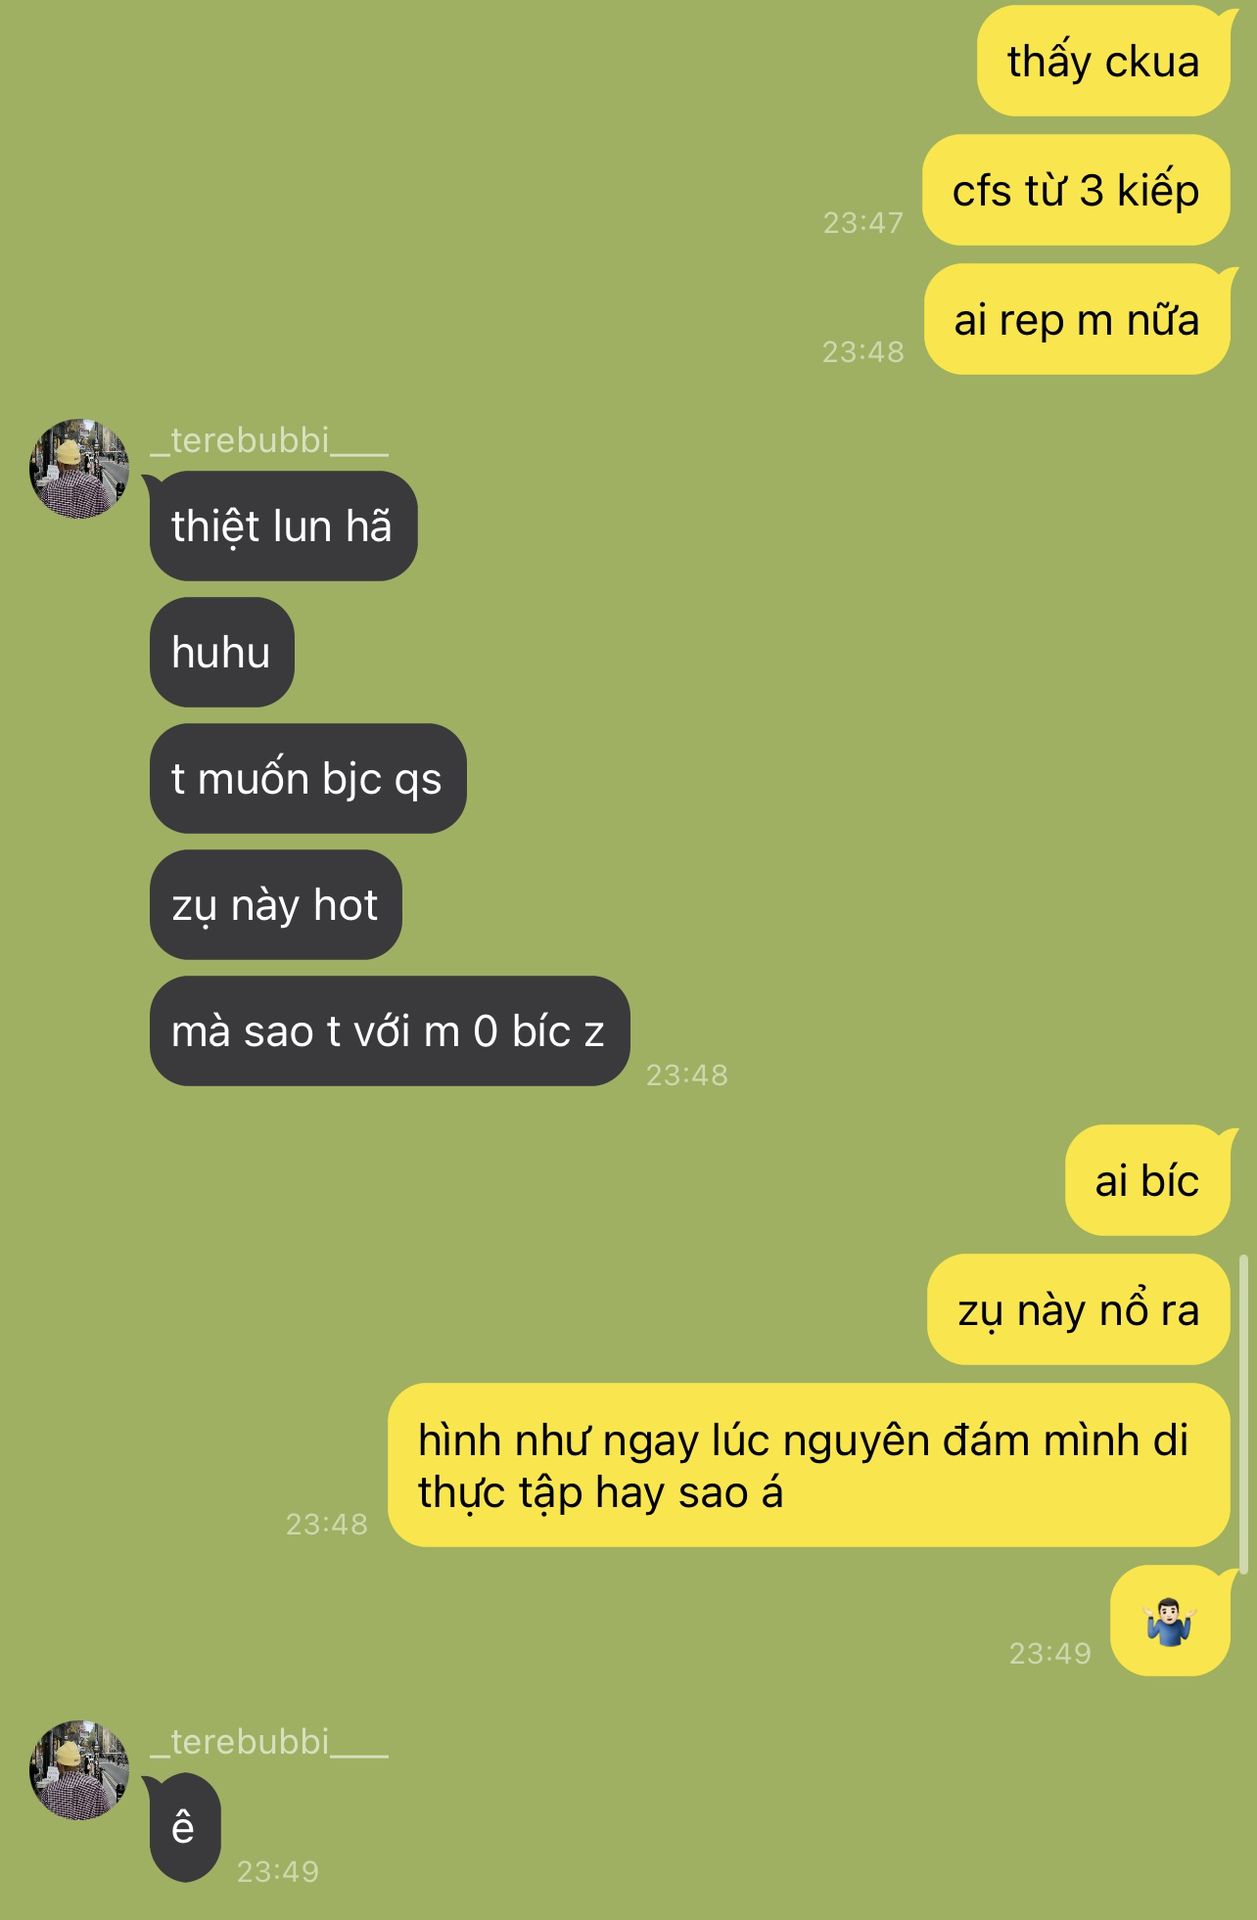
Task: Tap the "thấy ckua" message bubble
Action: [1103, 61]
